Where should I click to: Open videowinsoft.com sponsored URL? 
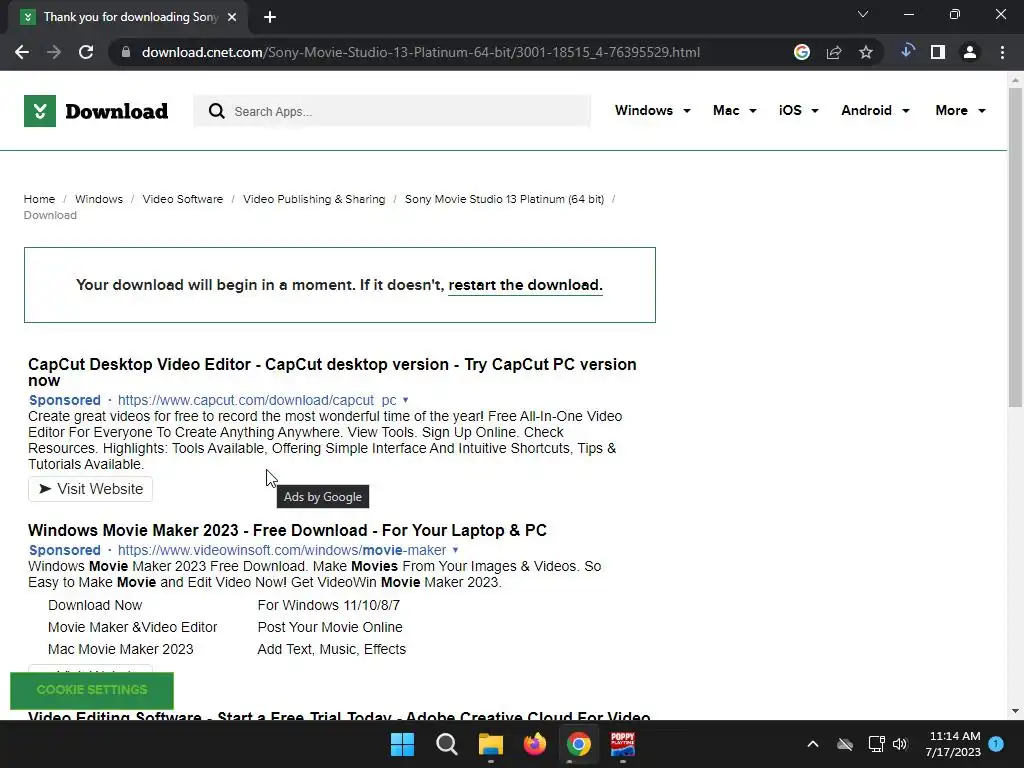tap(281, 551)
